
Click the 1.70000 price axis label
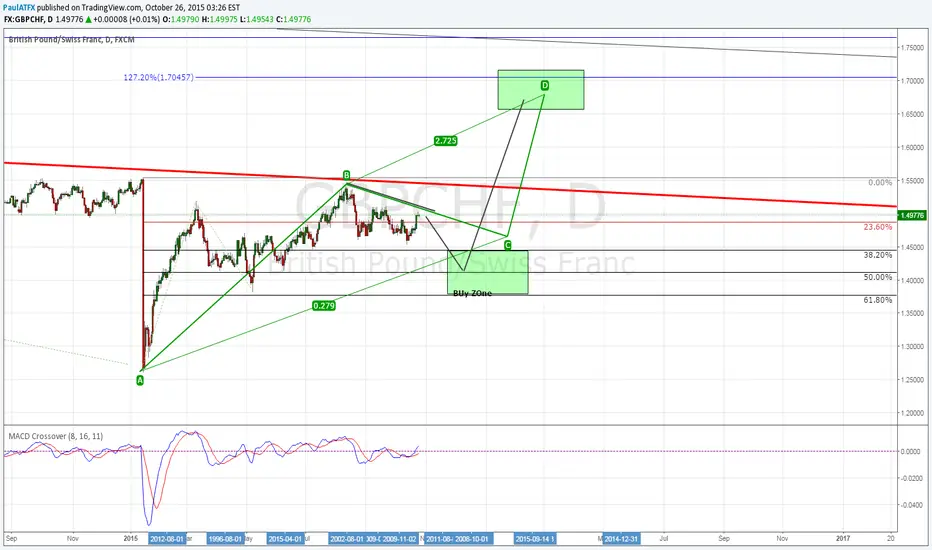click(912, 81)
